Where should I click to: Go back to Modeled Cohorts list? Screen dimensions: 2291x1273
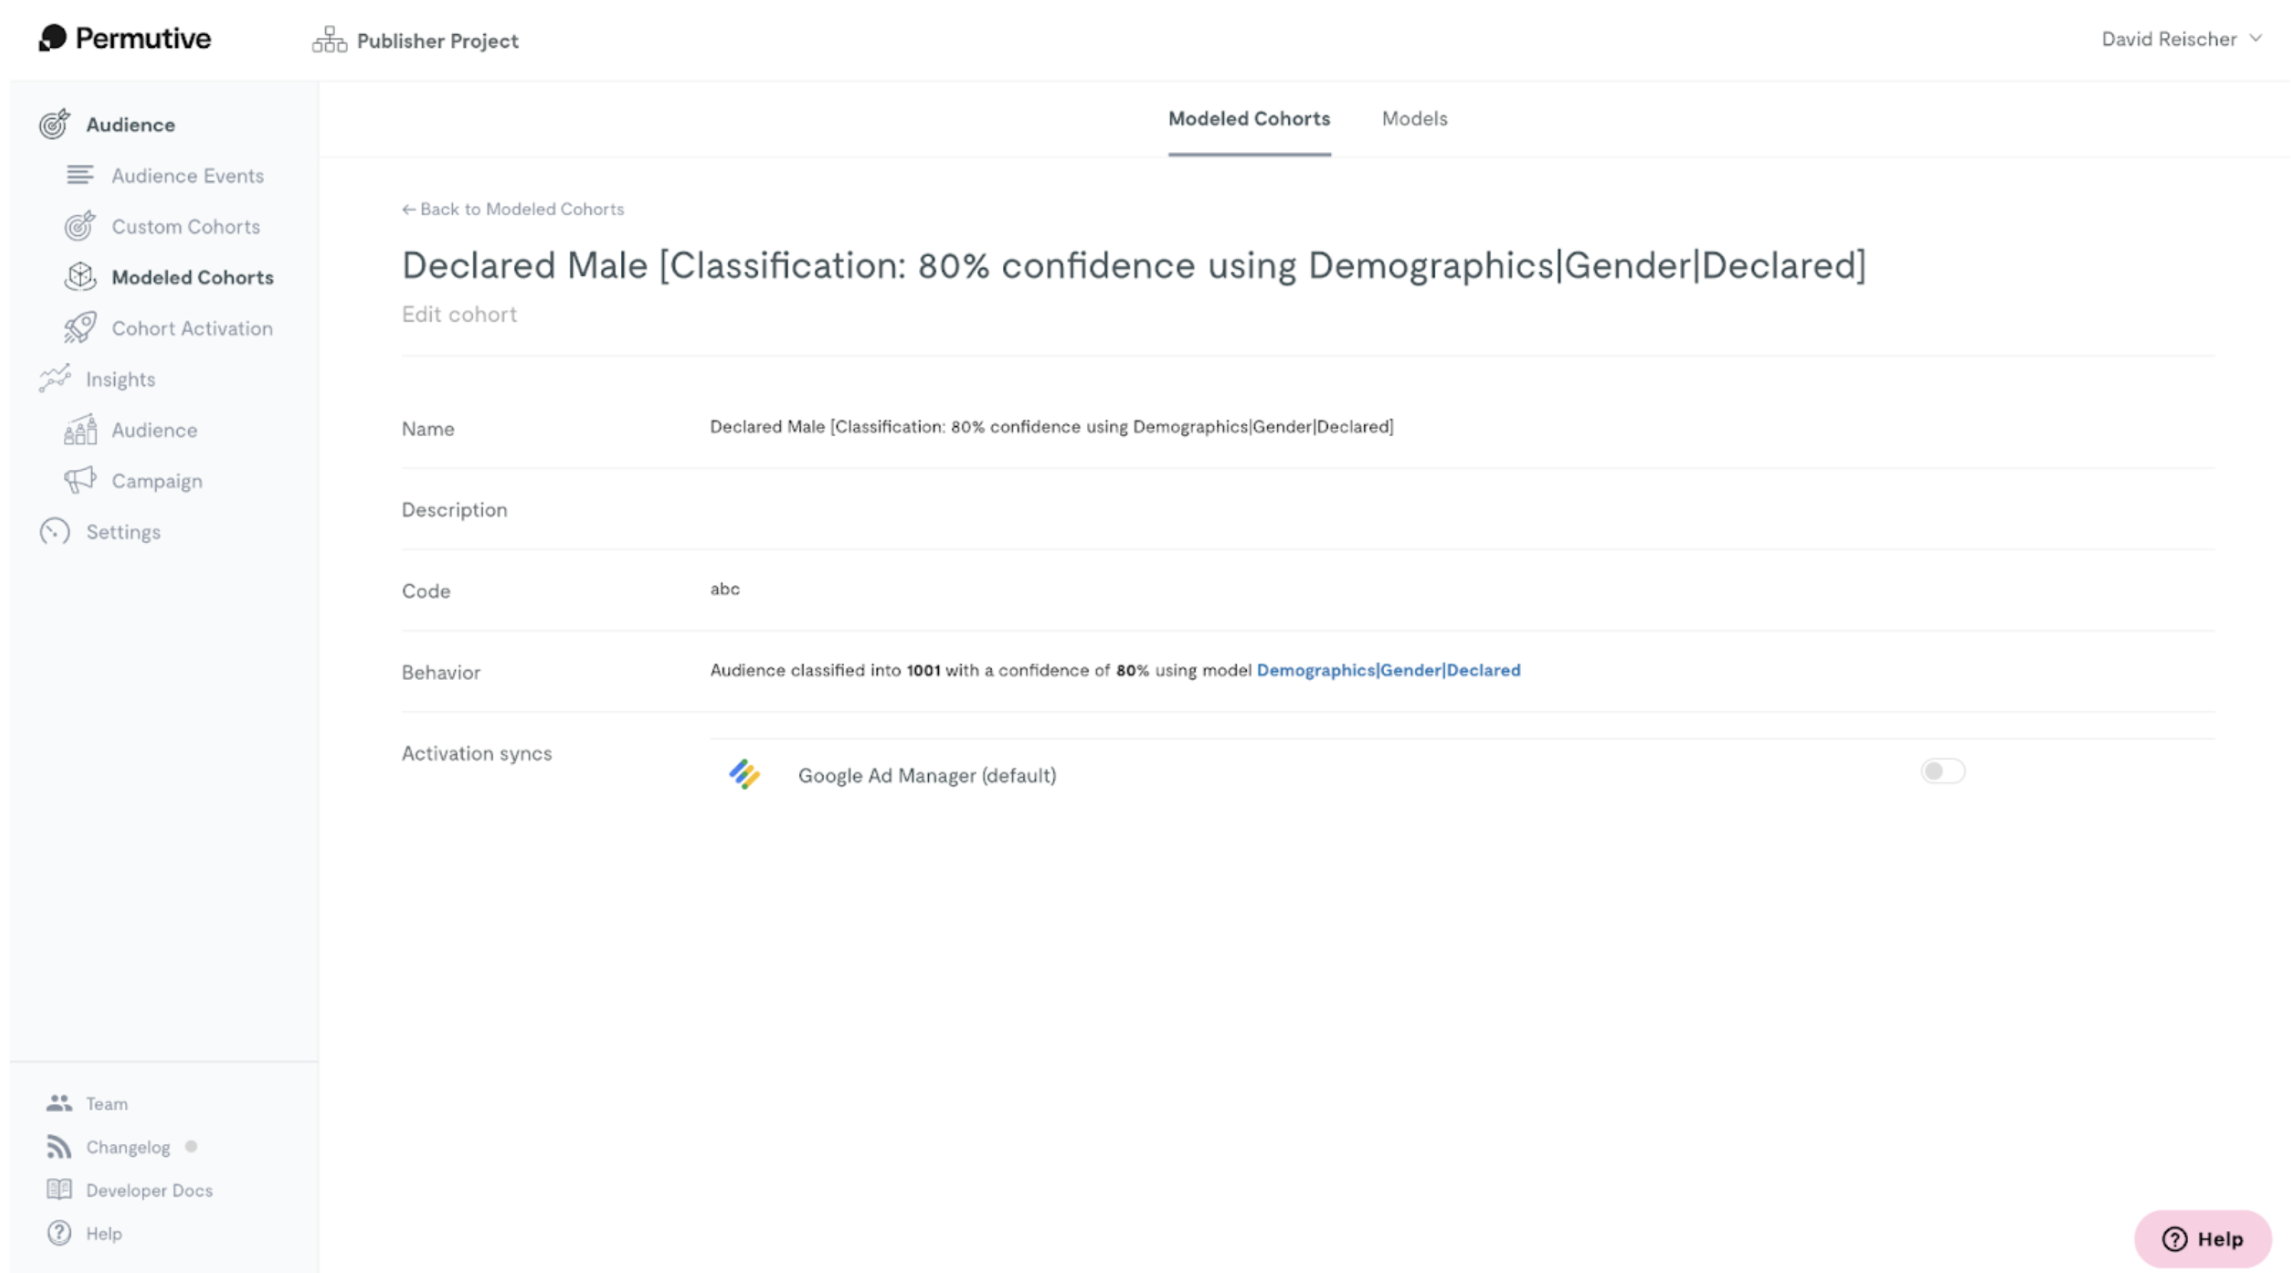(513, 209)
